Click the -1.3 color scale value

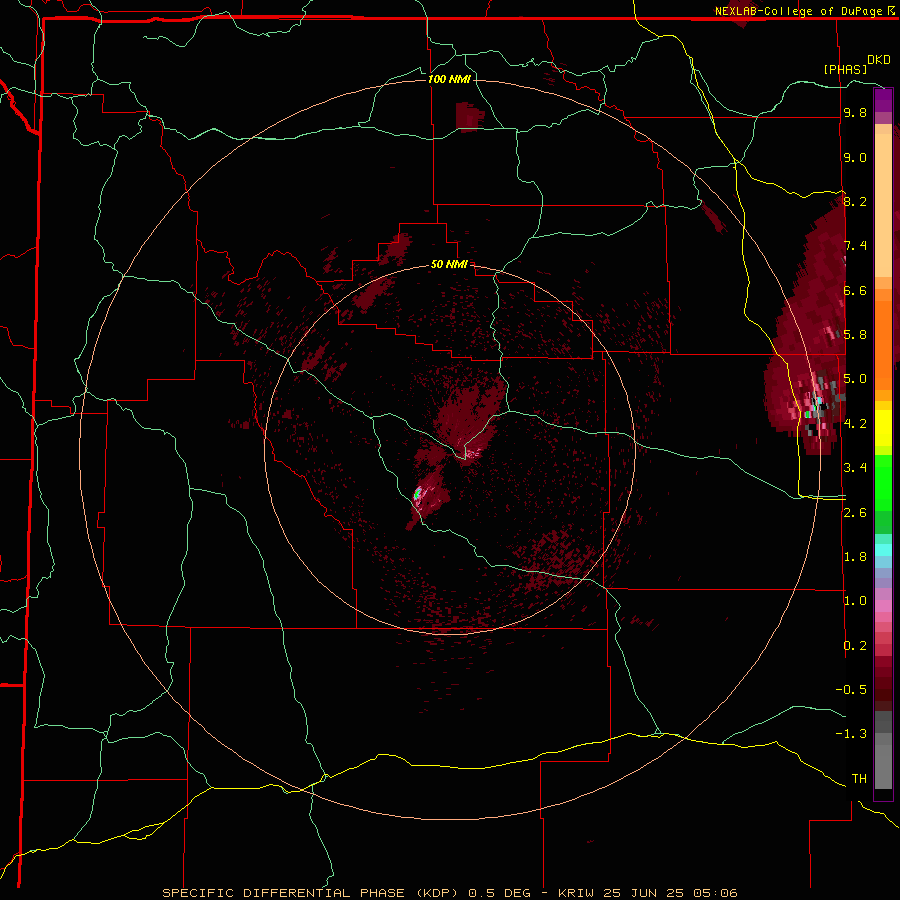coord(851,734)
